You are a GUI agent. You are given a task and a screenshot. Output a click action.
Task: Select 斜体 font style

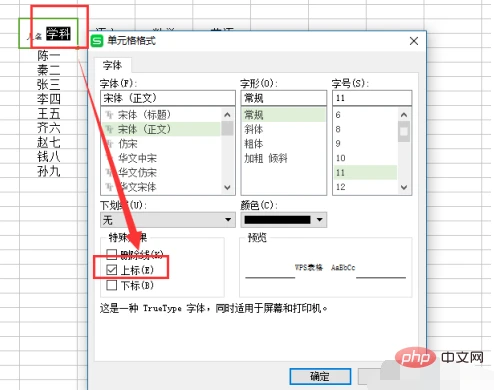[284, 129]
